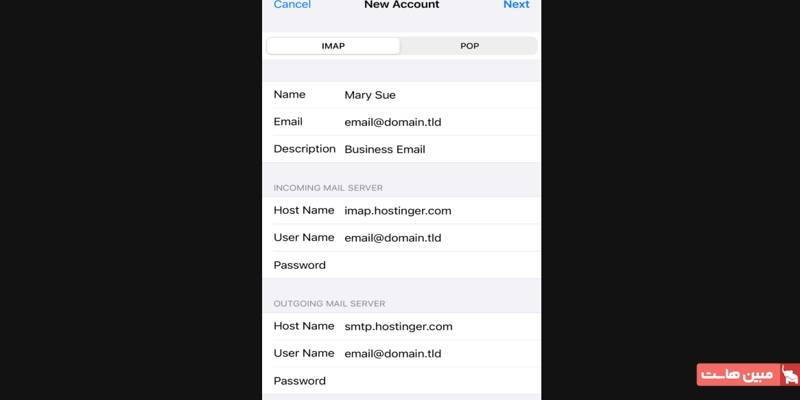The height and width of the screenshot is (400, 800).
Task: Edit the Description field Business Email
Action: click(402, 149)
